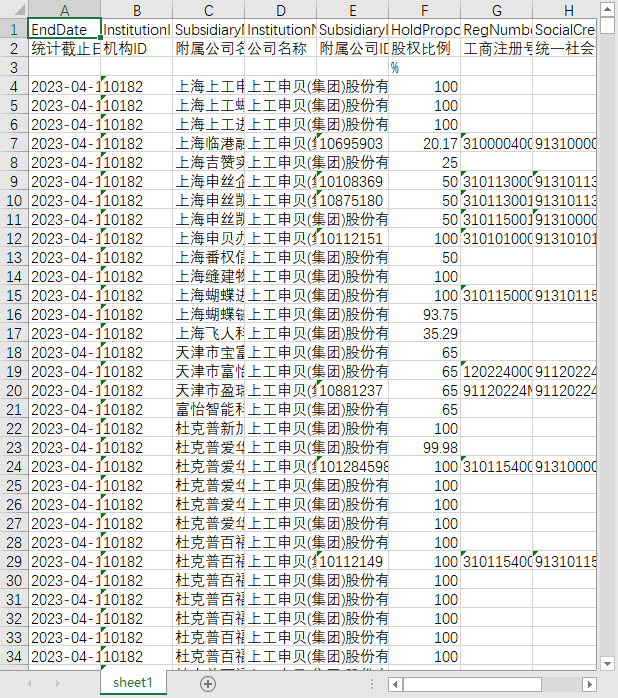618x698 pixels.
Task: Select the 统一社会 header cell in H2
Action: pos(565,48)
